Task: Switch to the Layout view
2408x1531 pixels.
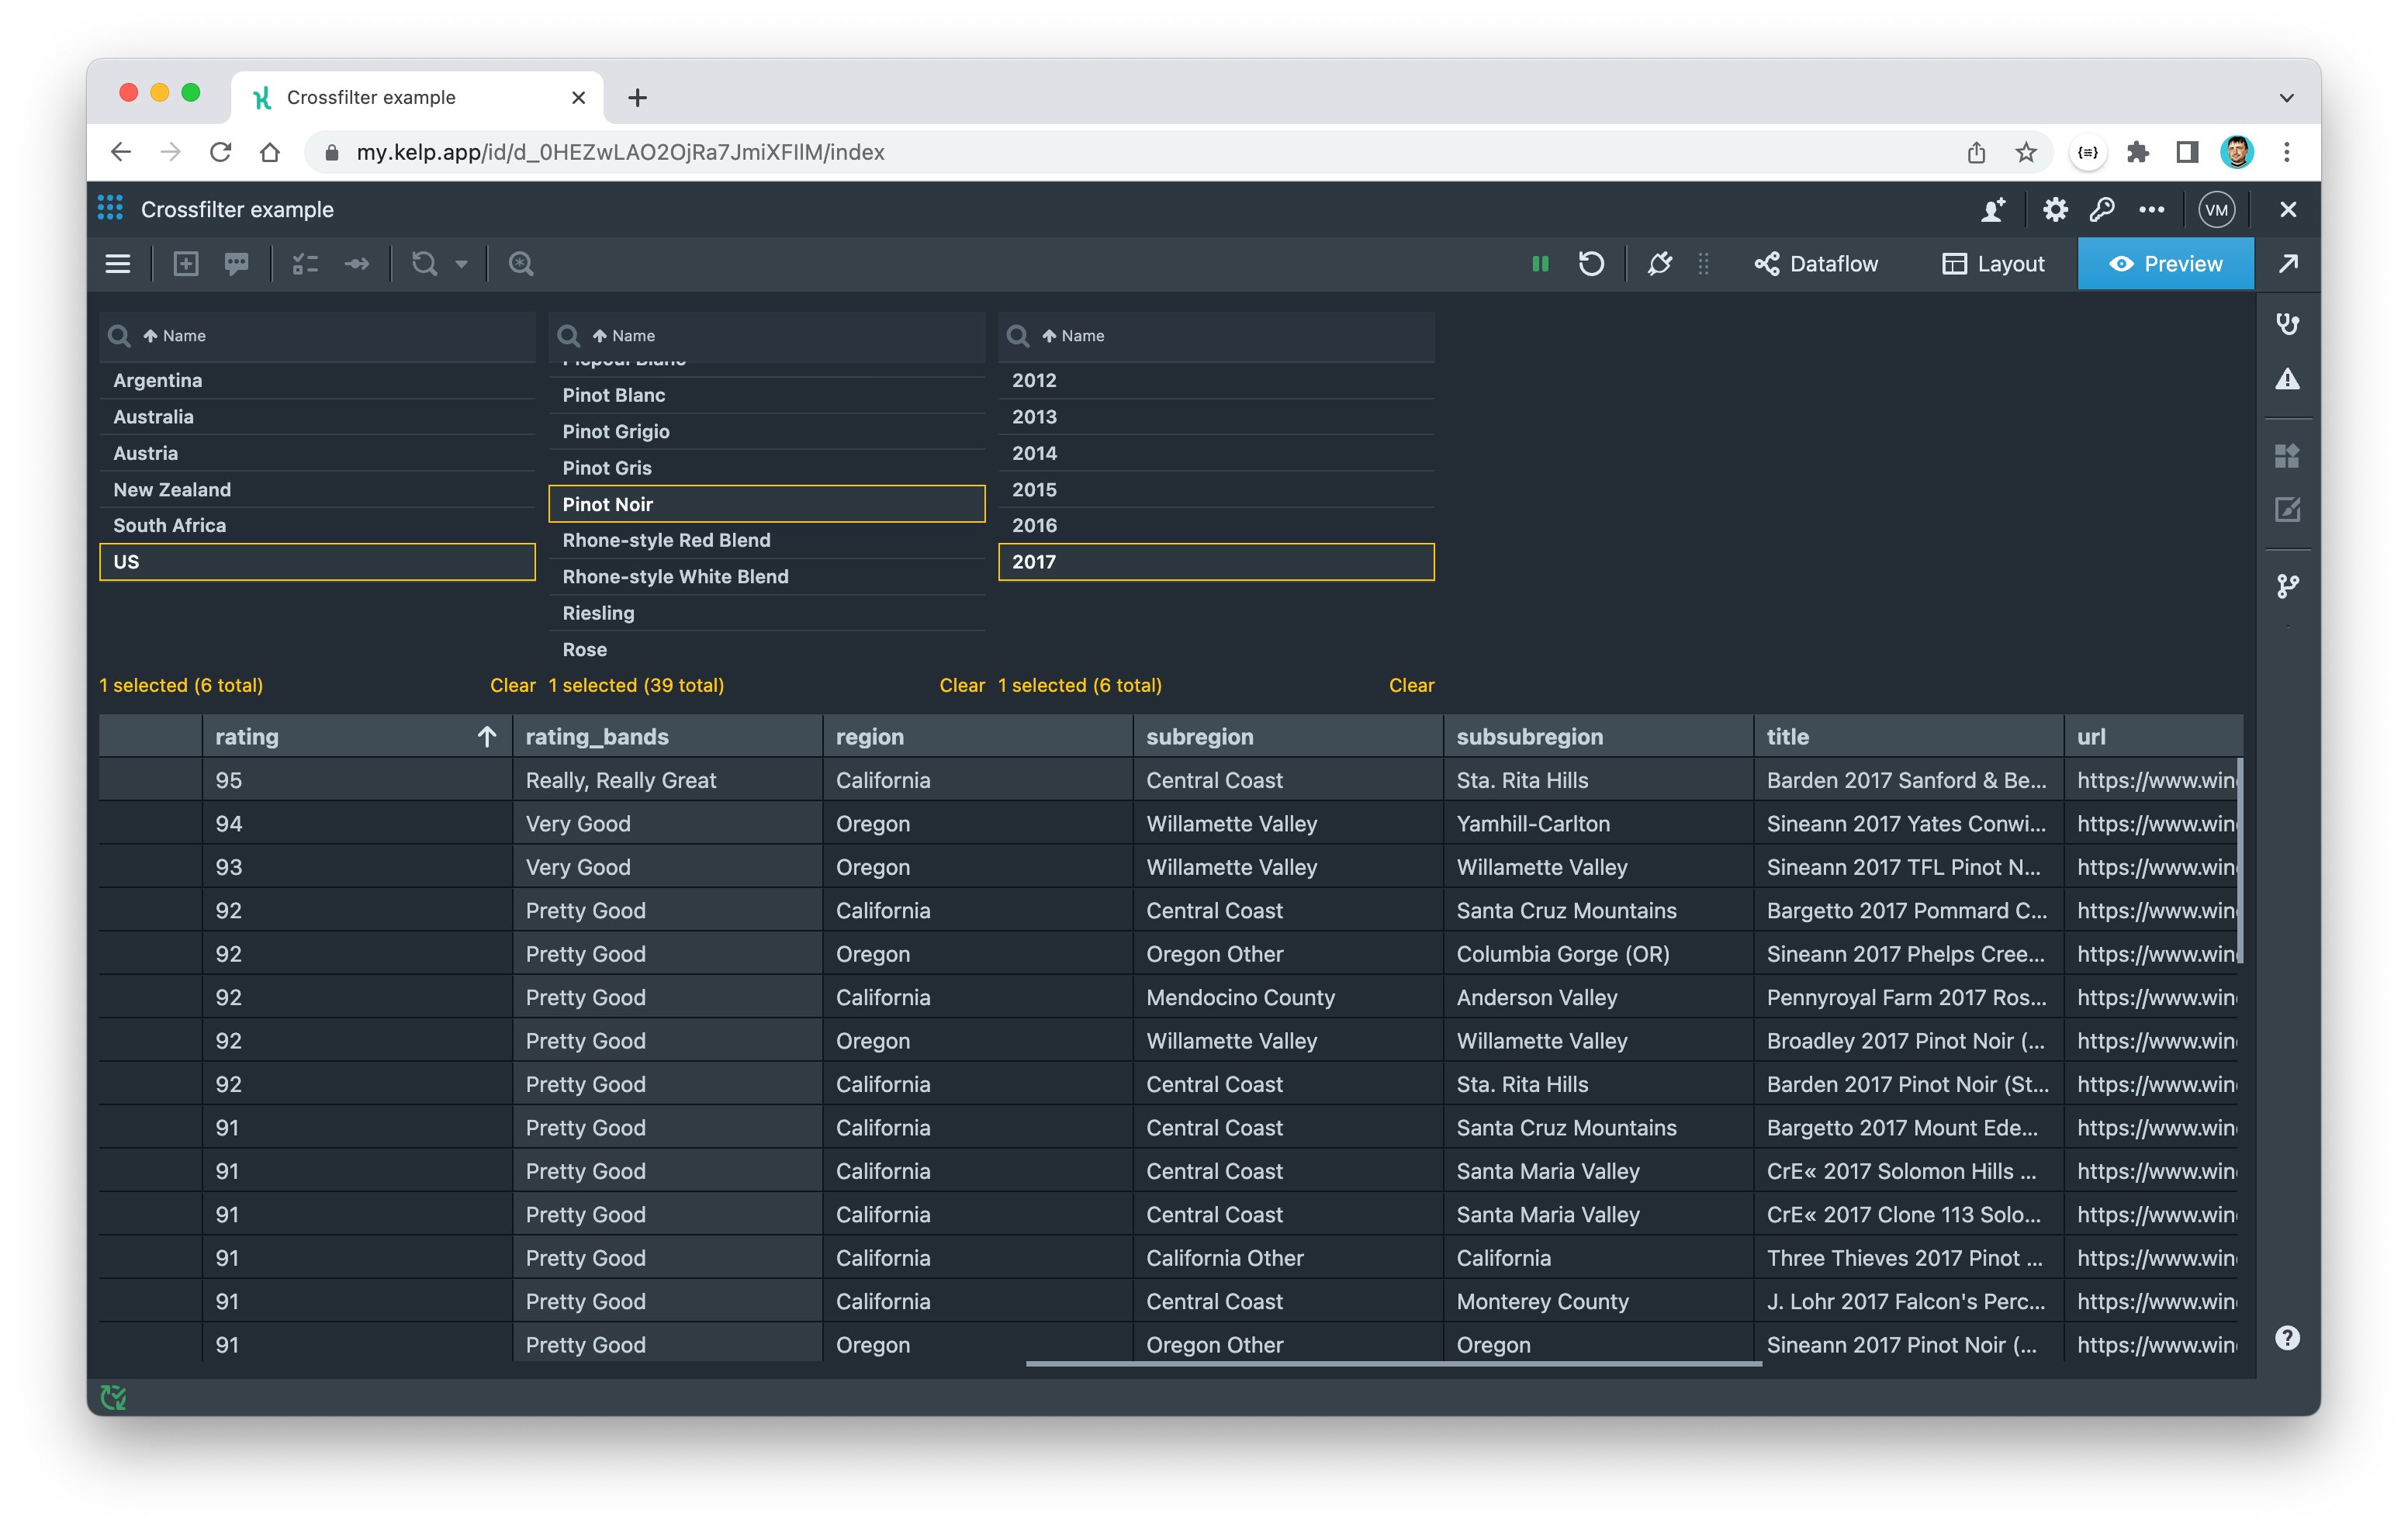Action: [x=1993, y=264]
